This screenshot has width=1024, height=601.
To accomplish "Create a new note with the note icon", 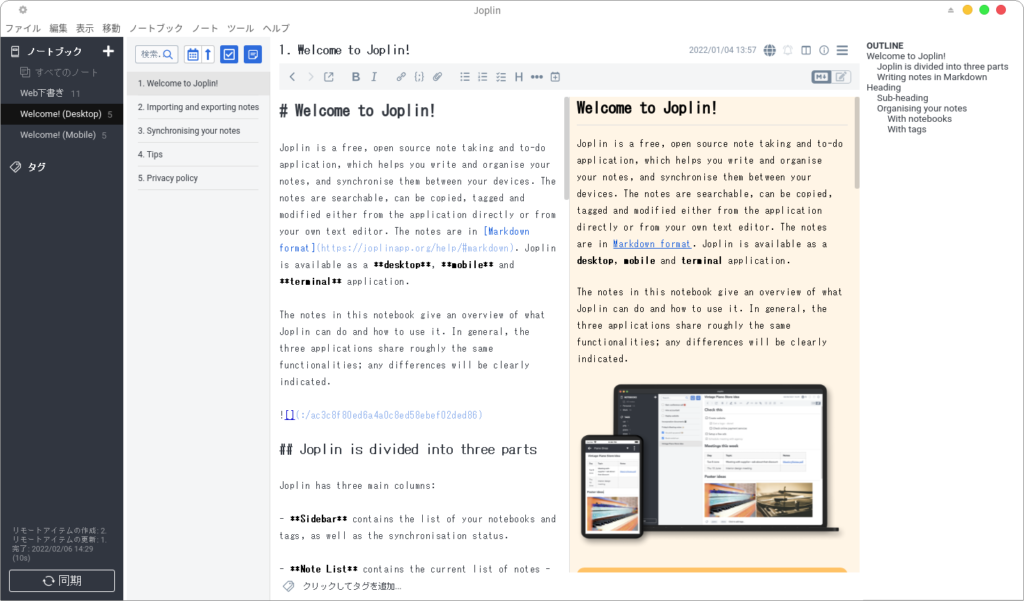I will (253, 54).
